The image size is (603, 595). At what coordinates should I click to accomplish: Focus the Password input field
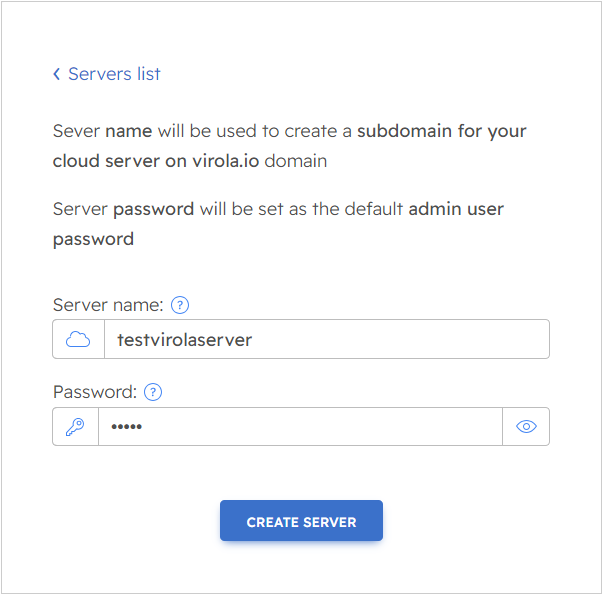click(300, 426)
